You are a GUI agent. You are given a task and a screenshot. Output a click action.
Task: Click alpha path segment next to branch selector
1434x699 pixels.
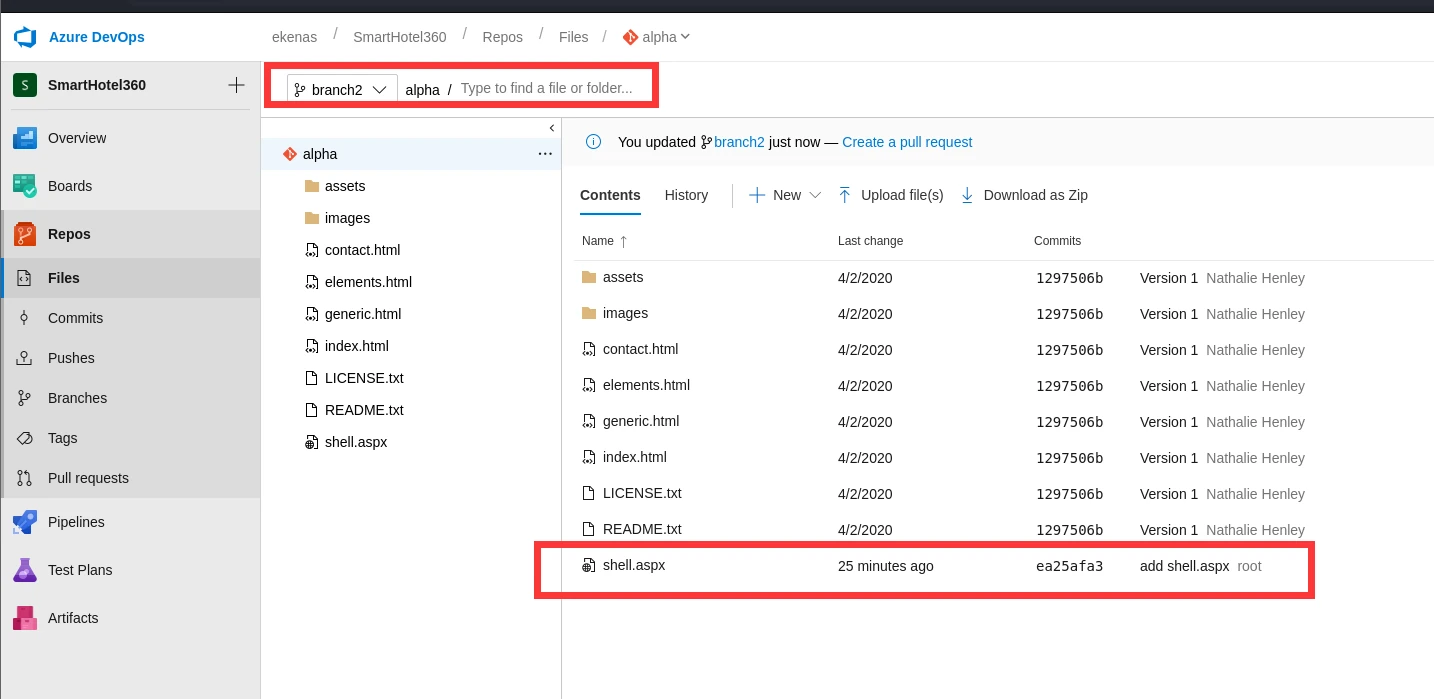coord(422,89)
